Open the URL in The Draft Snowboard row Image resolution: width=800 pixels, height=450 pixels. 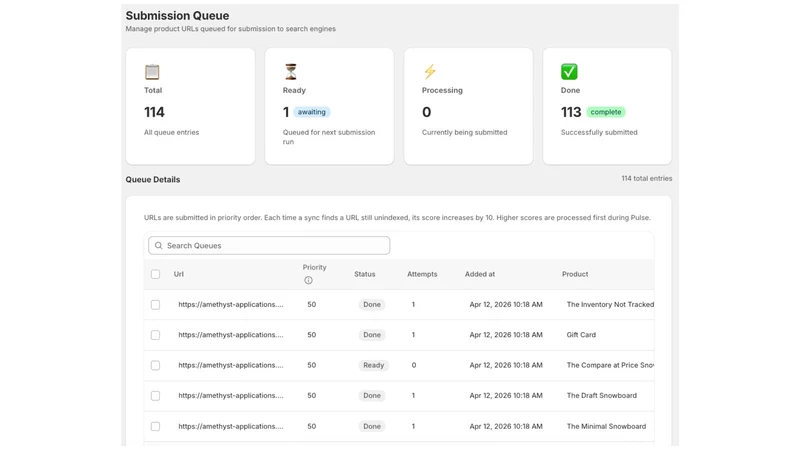point(231,395)
